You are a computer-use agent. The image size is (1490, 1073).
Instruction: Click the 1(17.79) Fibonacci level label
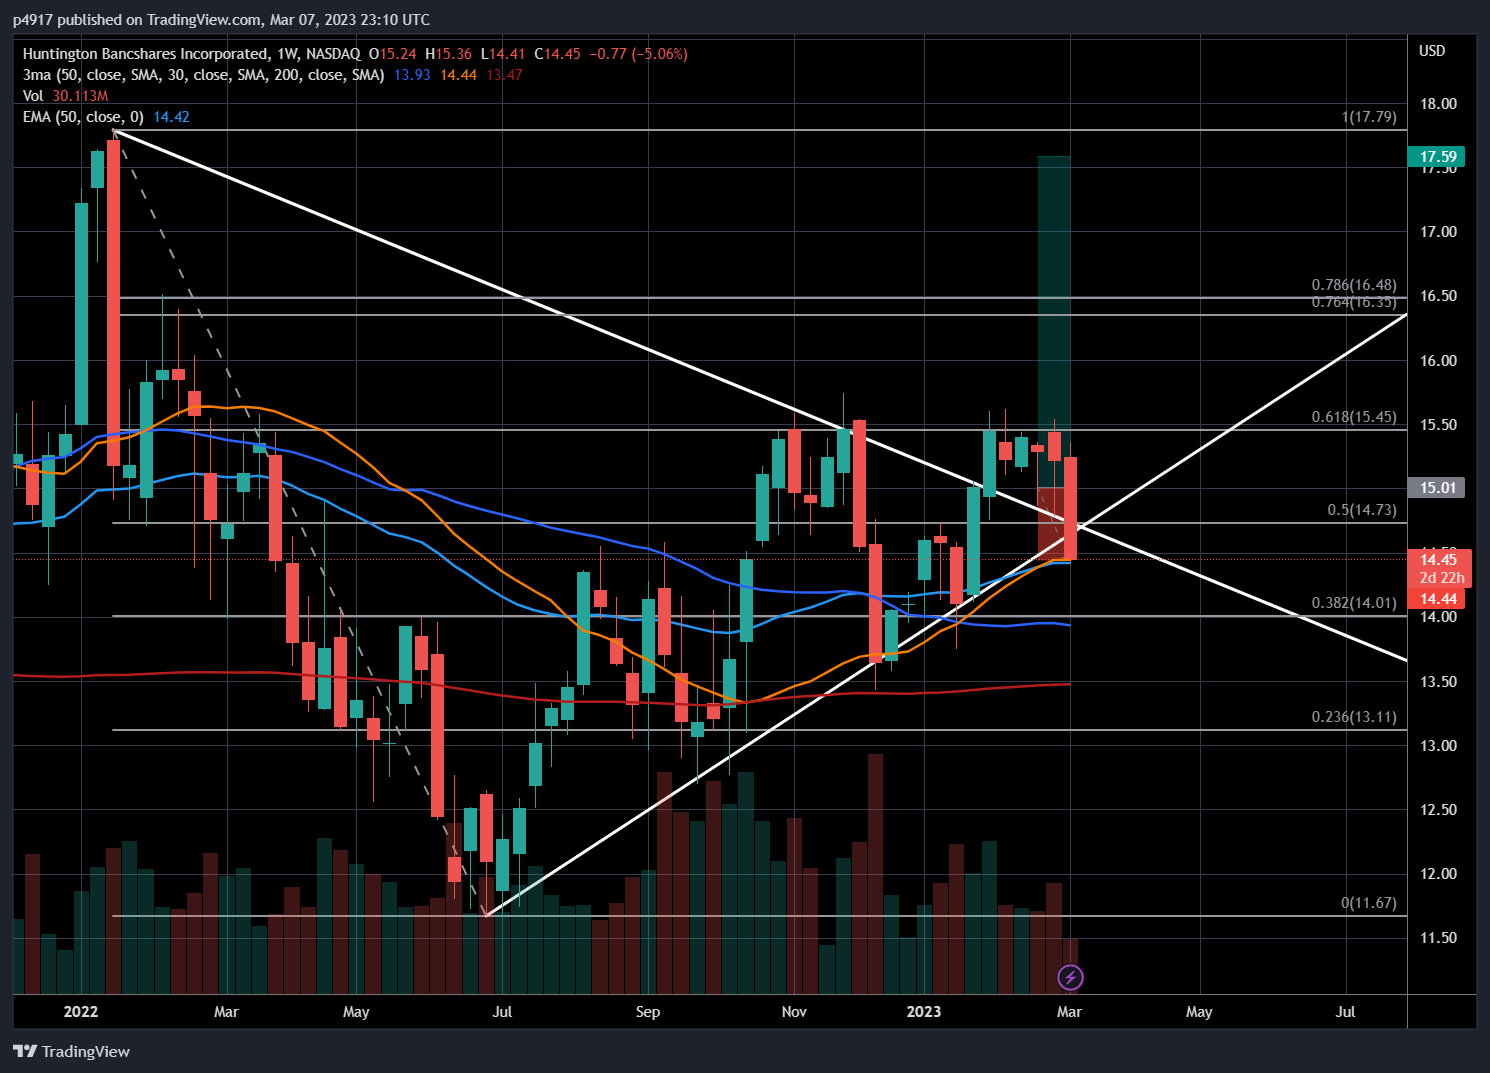pos(1369,117)
